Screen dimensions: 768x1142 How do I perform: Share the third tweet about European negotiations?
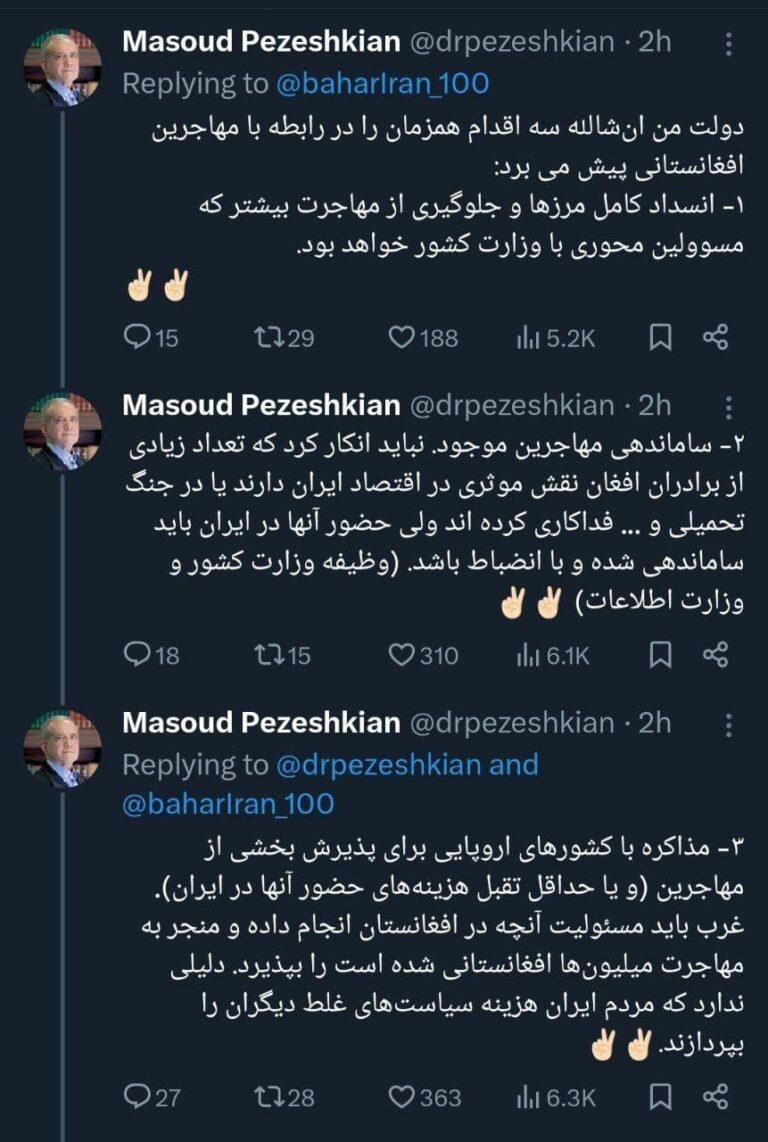click(x=716, y=1097)
